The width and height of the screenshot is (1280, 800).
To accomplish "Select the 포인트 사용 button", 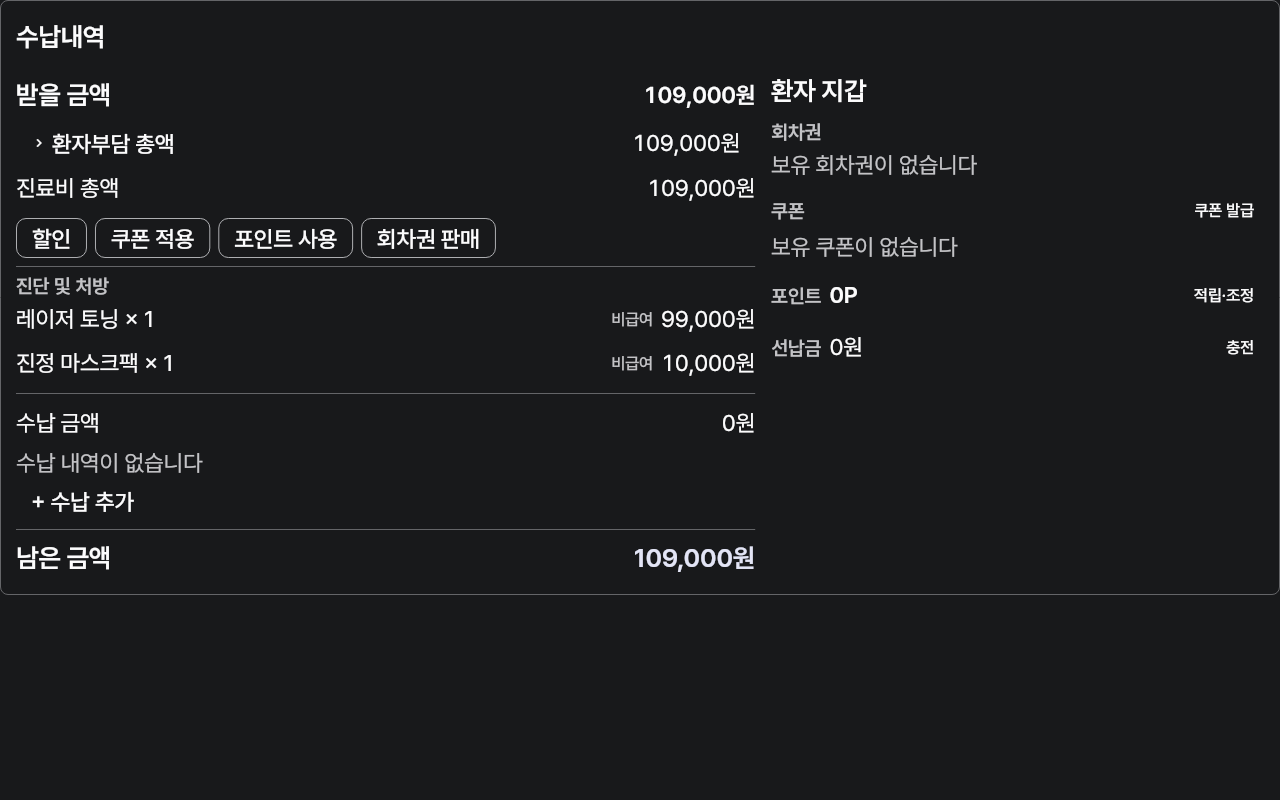I will point(285,238).
